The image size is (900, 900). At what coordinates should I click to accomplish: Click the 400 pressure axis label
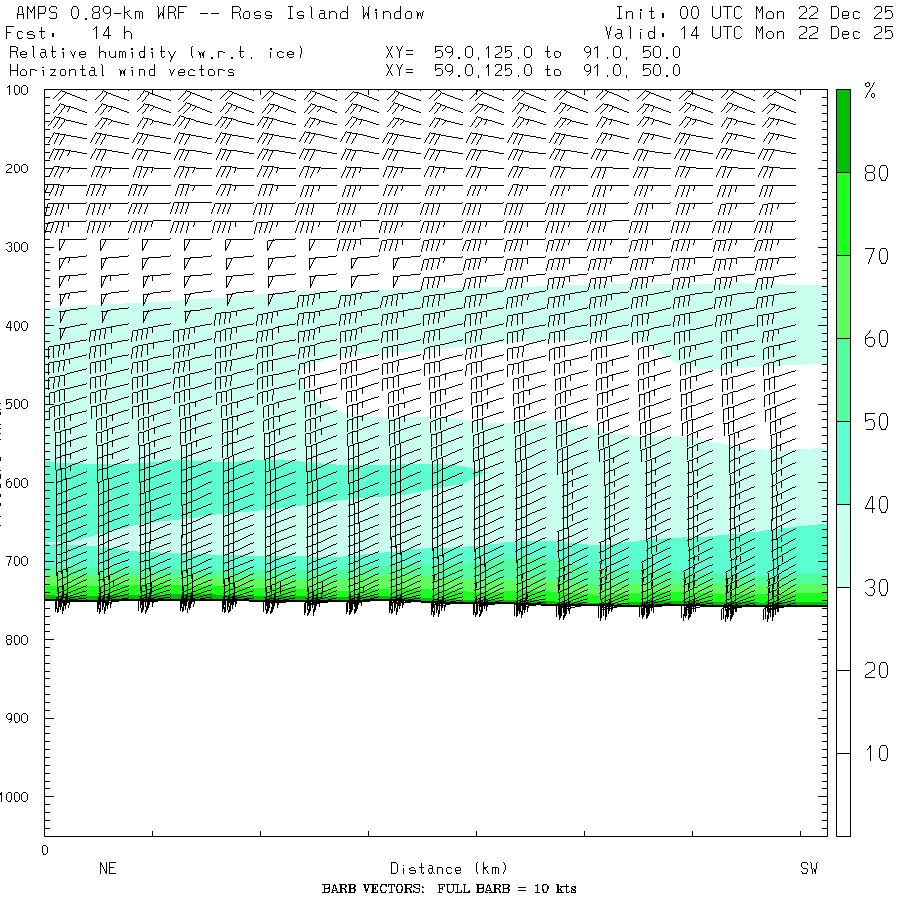tap(17, 326)
